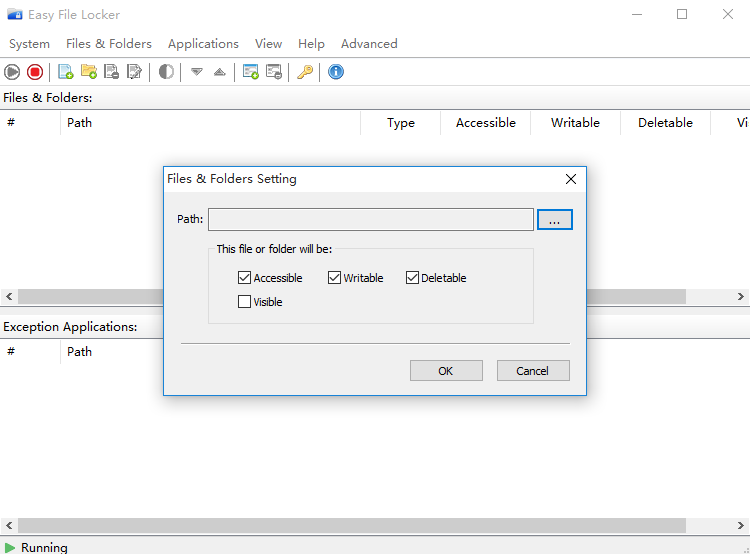Open the Advanced menu
The width and height of the screenshot is (750, 554).
[369, 44]
